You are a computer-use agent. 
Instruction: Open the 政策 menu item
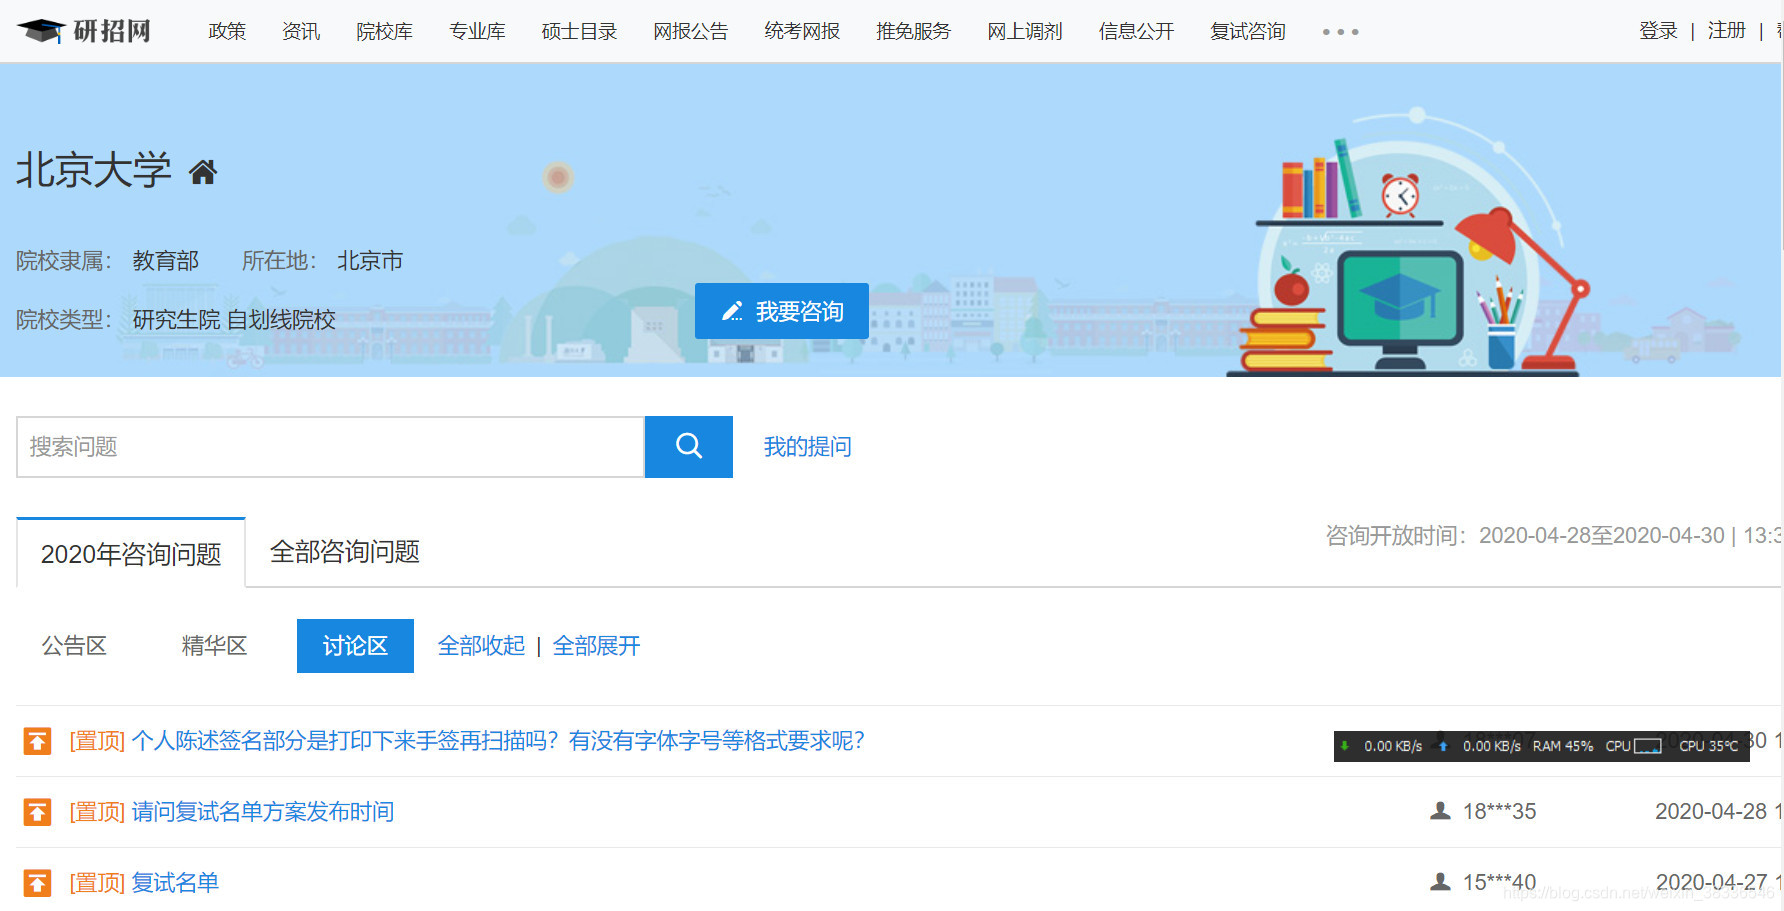point(227,31)
